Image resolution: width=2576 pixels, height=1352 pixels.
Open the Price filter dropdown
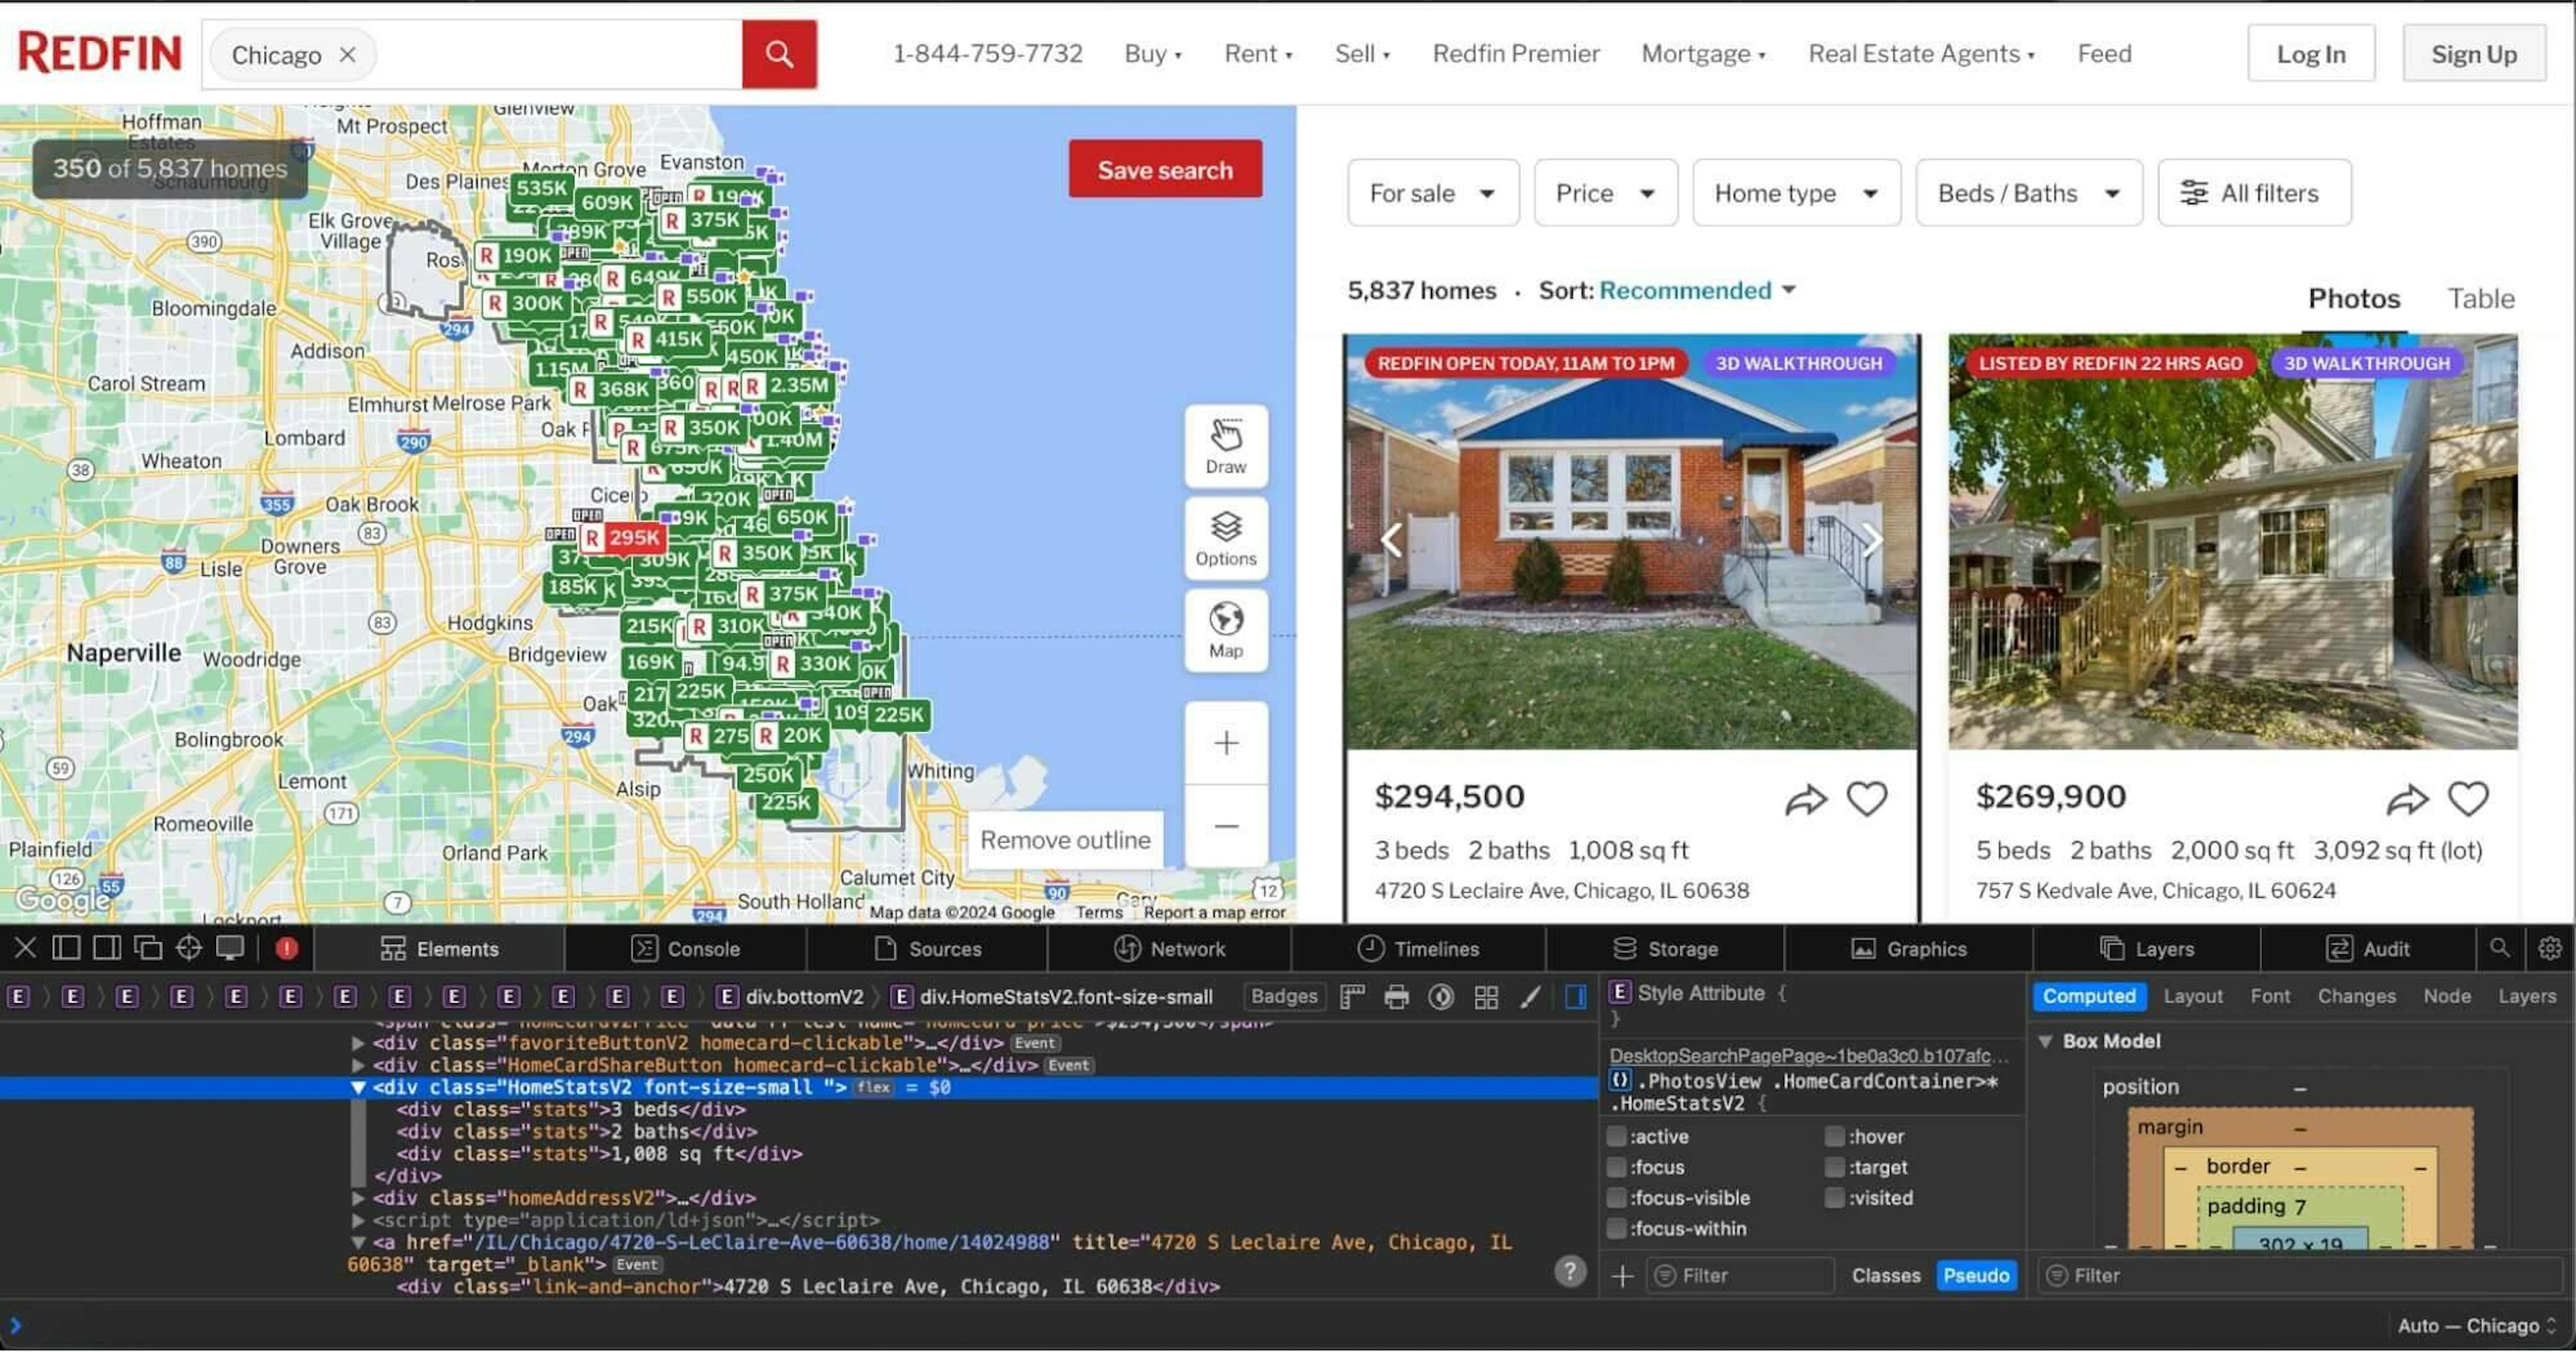click(1605, 193)
